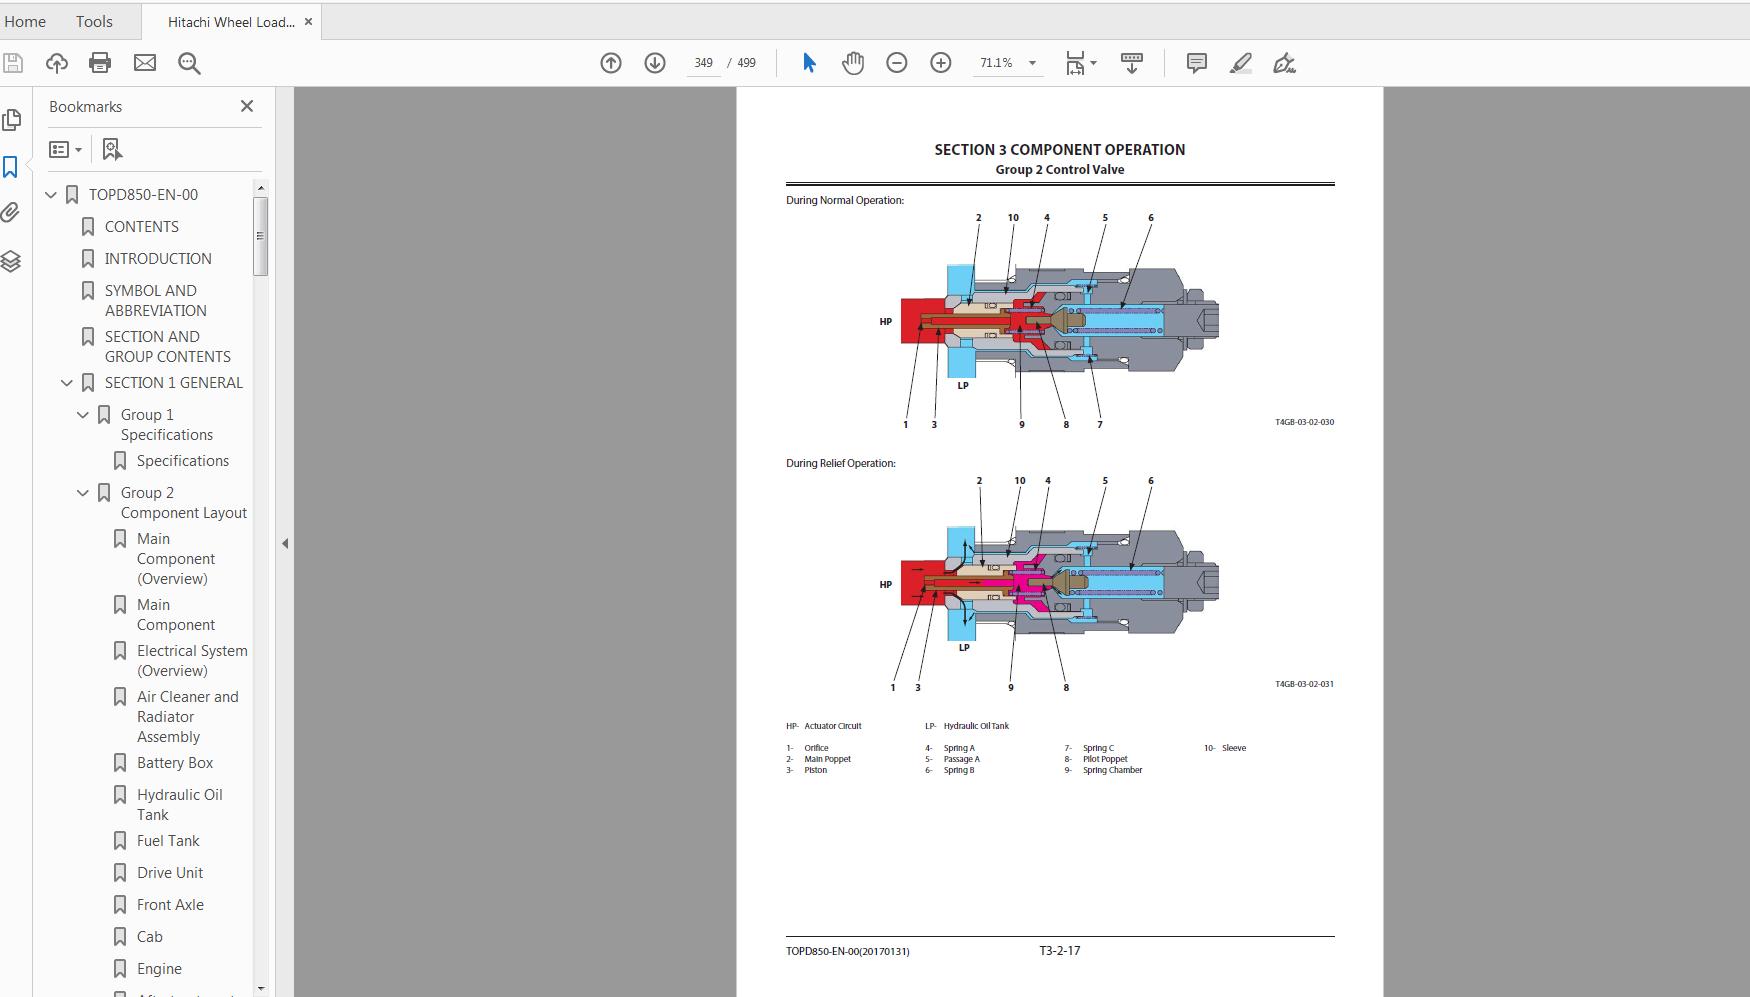1750x997 pixels.
Task: Collapse the Group 2 Component Layout bookmark
Action: click(82, 492)
